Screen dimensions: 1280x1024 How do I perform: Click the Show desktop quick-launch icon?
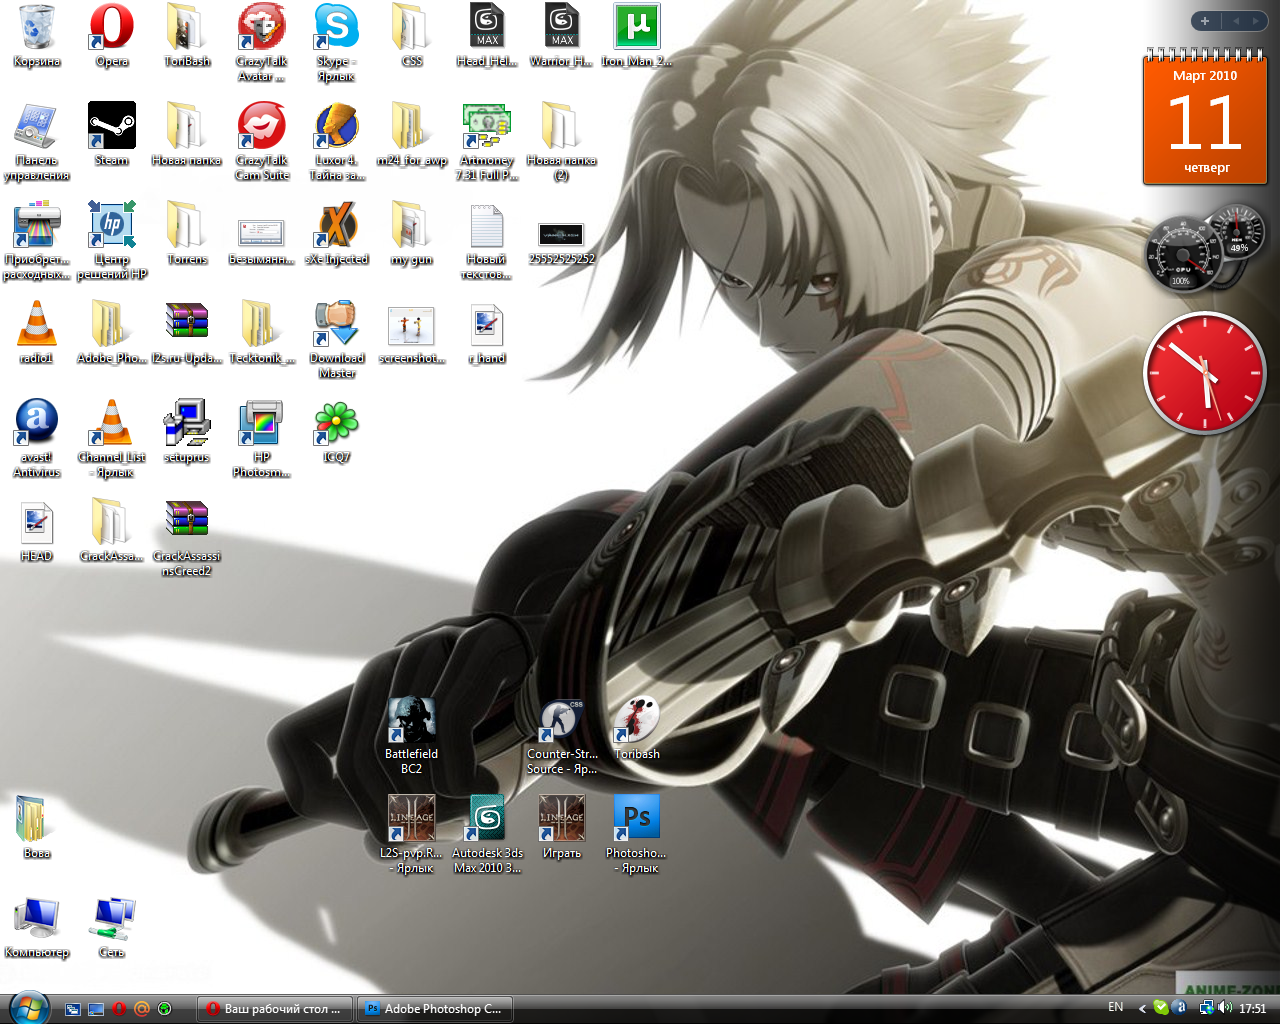point(96,1009)
